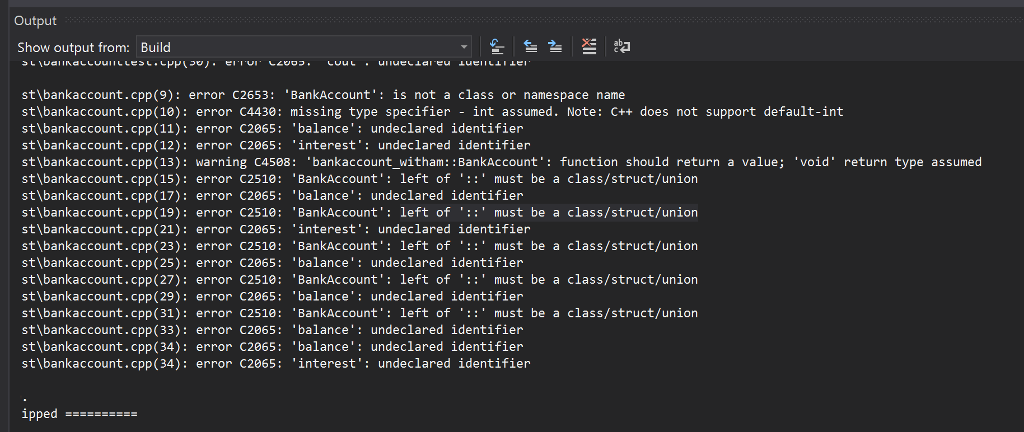Screen dimensions: 1024x432
Task: Click the bankaccount.cpp(34) 'interest' error line
Action: [276, 363]
